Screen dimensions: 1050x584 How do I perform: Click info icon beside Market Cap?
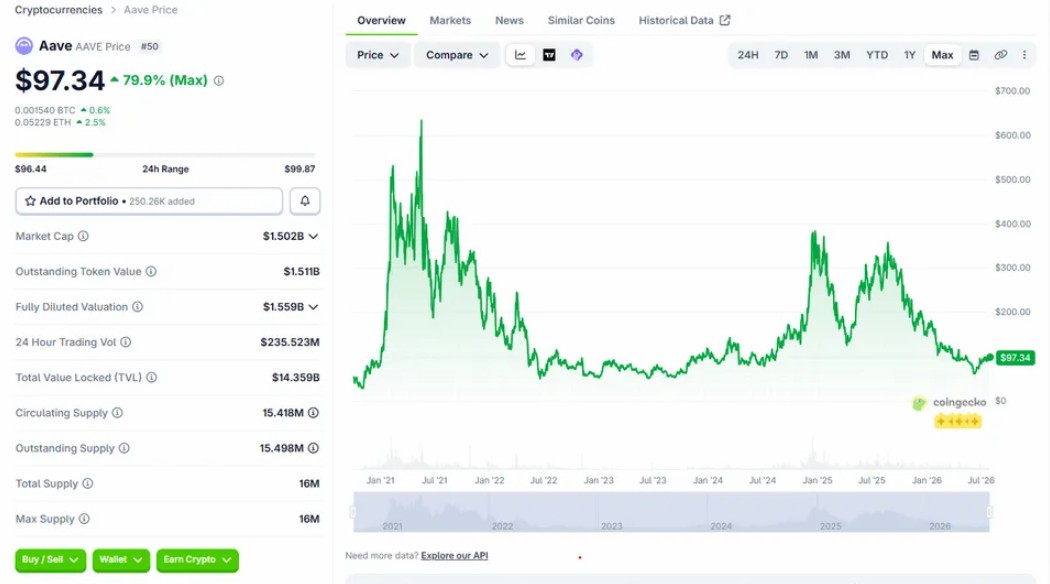83,236
